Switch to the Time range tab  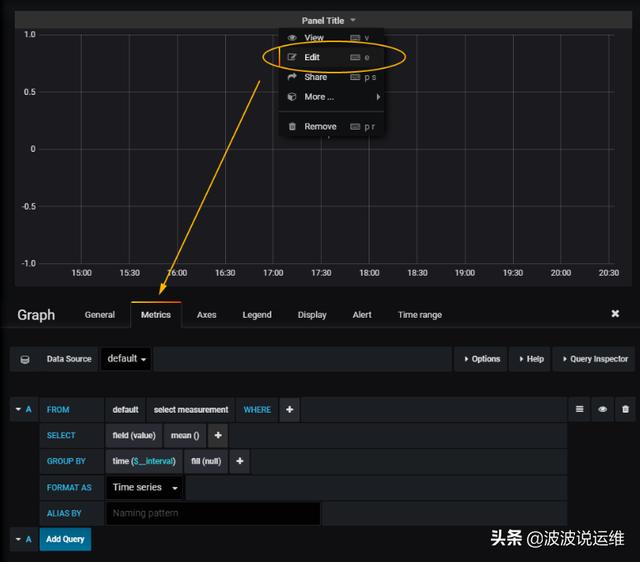420,315
